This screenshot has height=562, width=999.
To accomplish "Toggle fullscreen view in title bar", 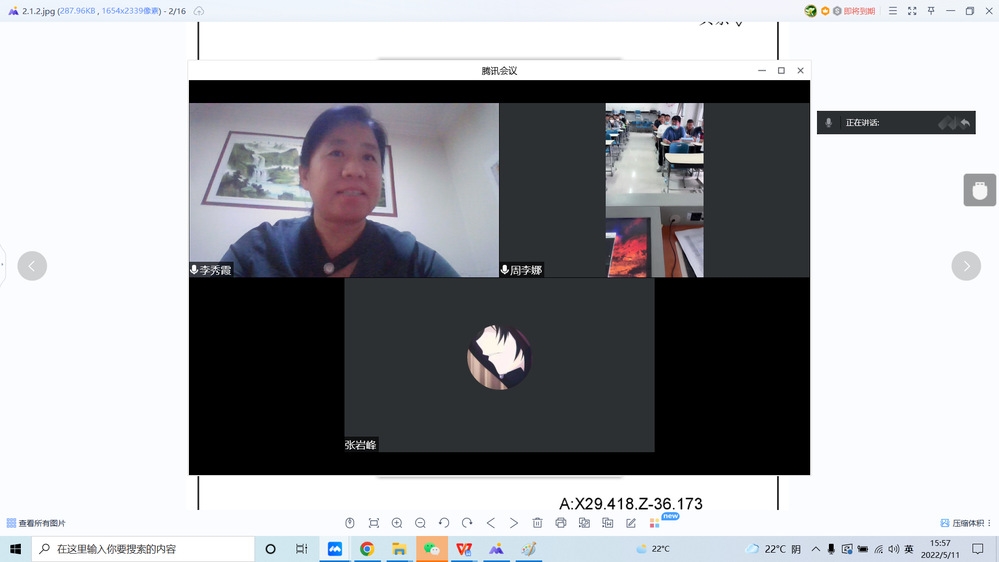I will point(912,11).
